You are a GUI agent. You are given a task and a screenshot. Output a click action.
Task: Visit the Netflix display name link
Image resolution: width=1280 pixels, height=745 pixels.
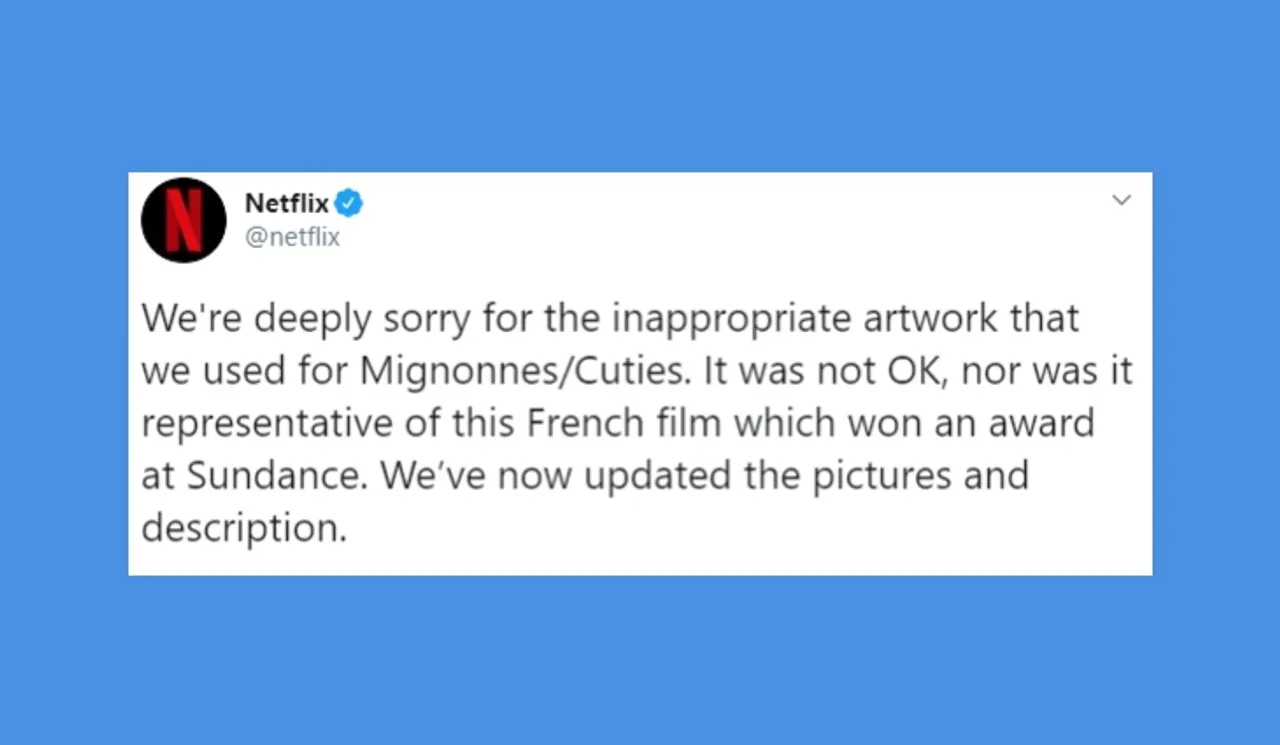[287, 204]
